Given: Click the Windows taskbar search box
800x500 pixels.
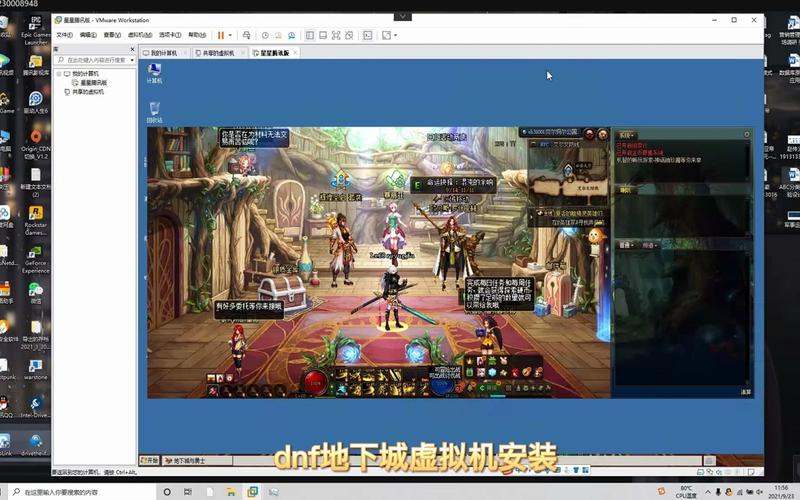Looking at the screenshot, I should pos(82,492).
